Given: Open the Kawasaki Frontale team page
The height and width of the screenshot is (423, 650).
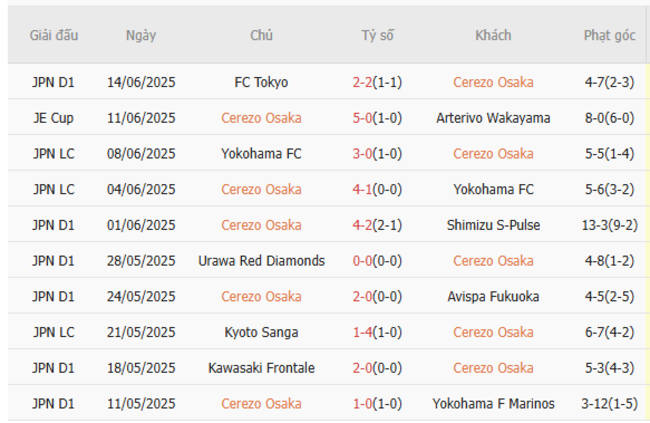Looking at the screenshot, I should (261, 368).
